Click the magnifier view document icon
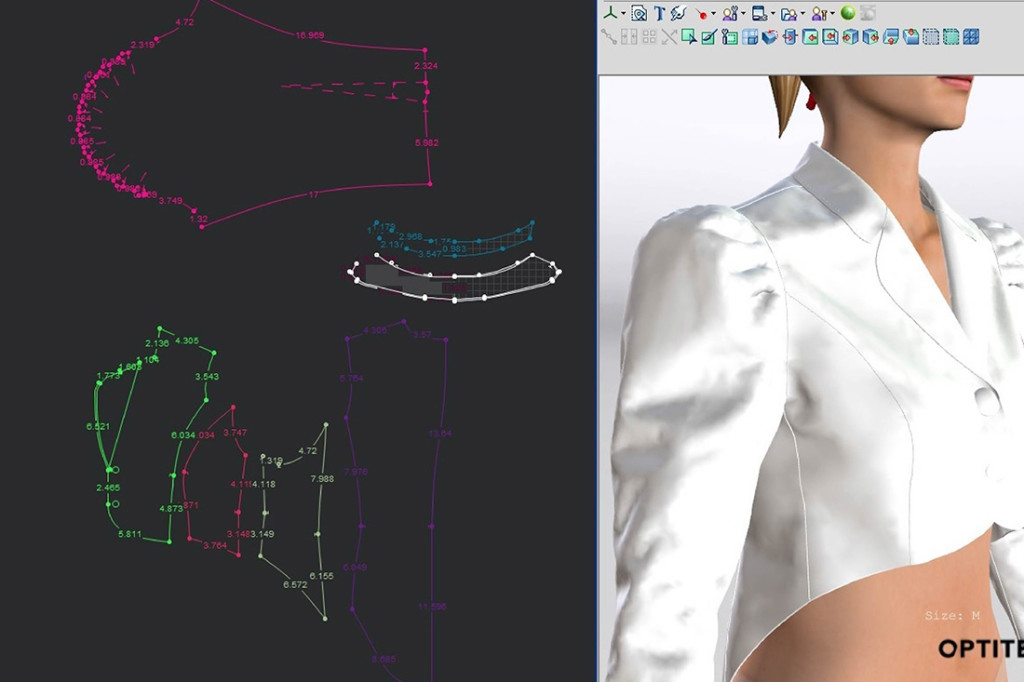The width and height of the screenshot is (1024, 682). tap(639, 14)
